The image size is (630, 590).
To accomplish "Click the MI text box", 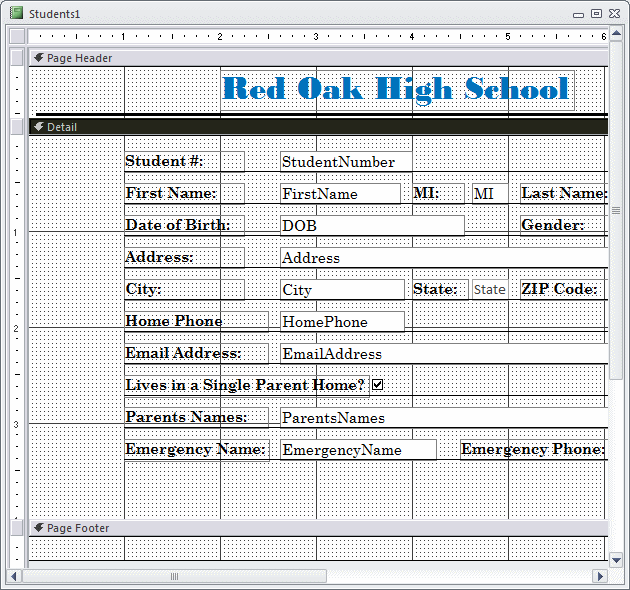I will click(490, 194).
